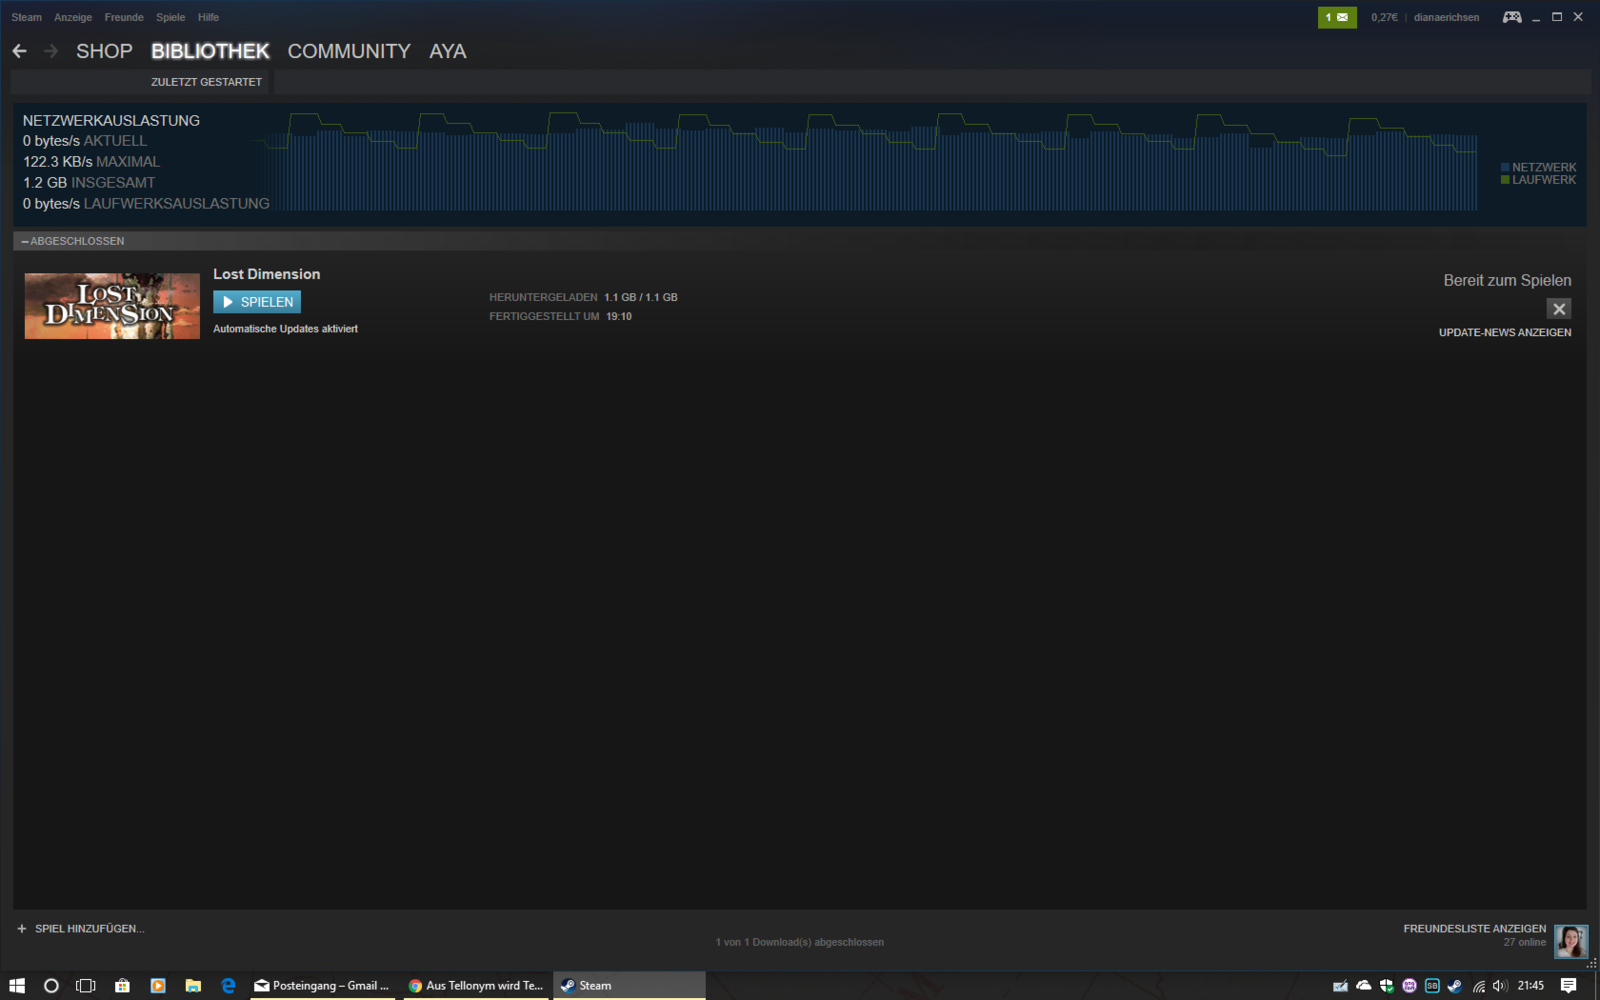Screen dimensions: 1600x1000
Task: Open the Anzeige menu
Action: [x=73, y=17]
